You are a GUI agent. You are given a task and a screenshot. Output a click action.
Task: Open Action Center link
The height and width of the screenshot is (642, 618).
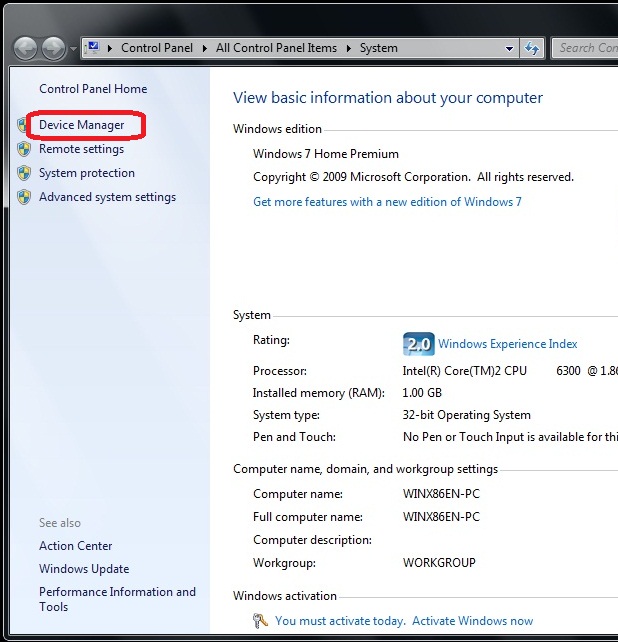tap(75, 546)
